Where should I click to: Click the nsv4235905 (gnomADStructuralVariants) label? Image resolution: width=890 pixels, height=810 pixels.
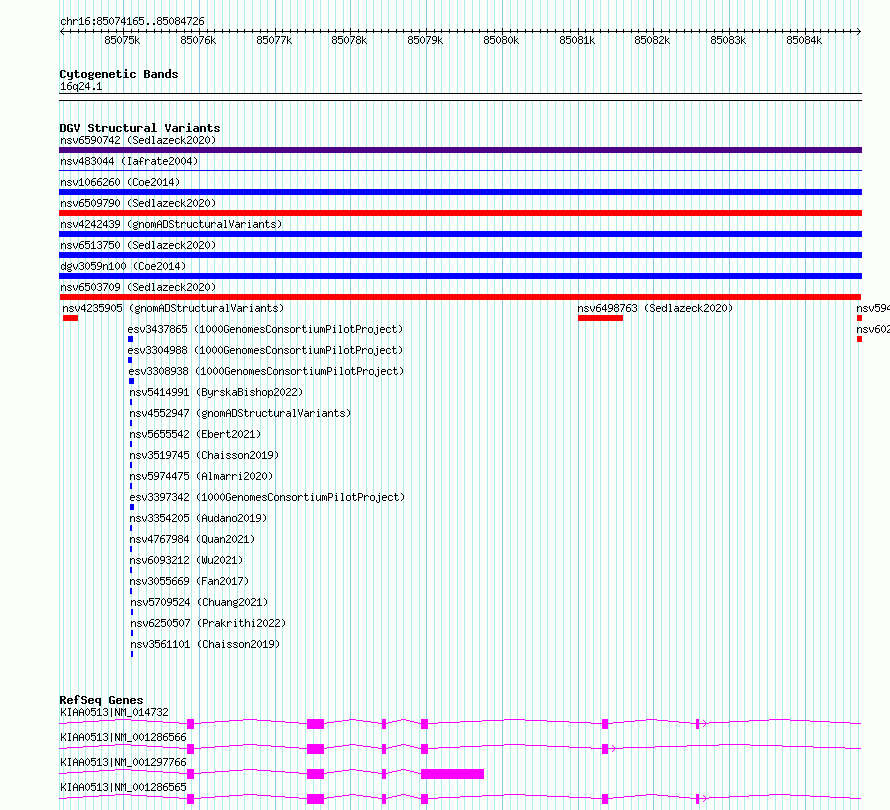(x=173, y=308)
